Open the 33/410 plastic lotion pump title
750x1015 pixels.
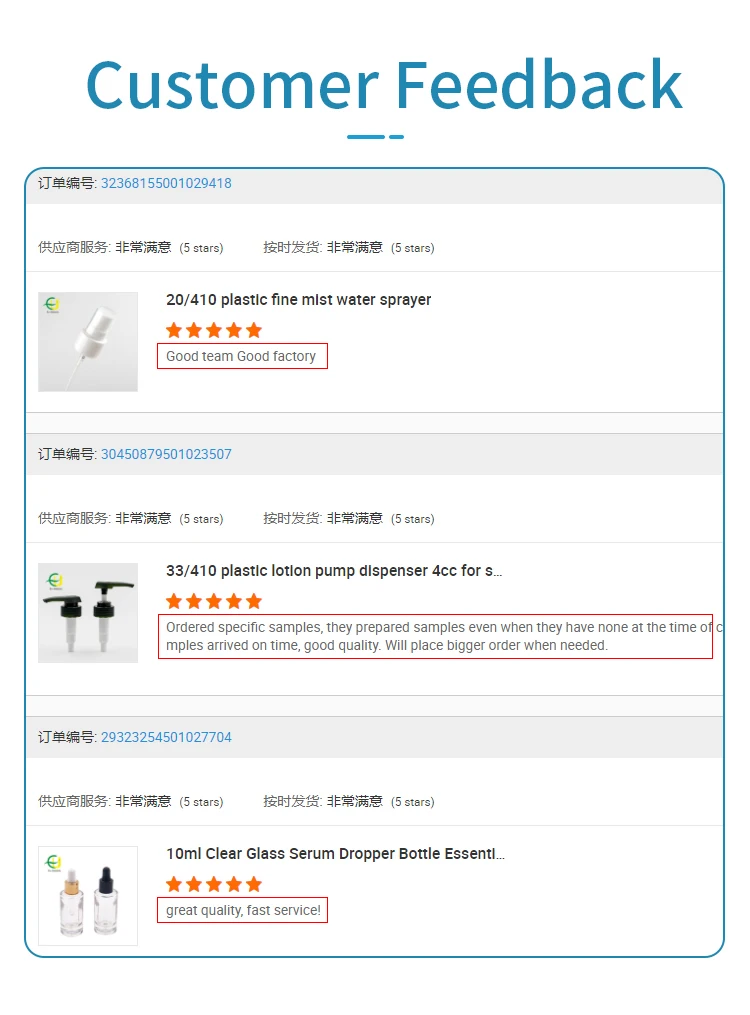pyautogui.click(x=334, y=571)
